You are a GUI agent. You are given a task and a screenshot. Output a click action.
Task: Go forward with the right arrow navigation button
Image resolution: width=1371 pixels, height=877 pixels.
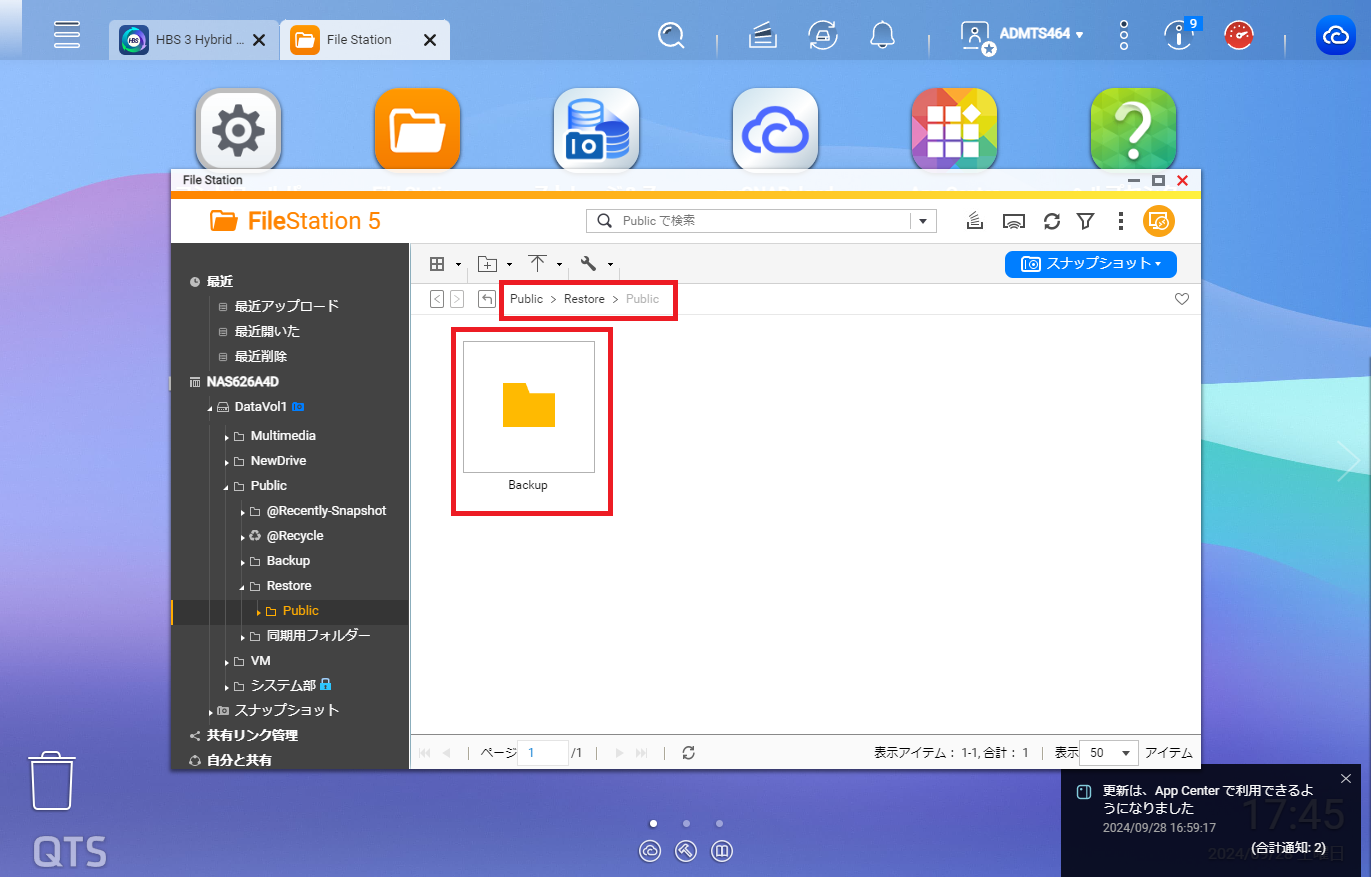(x=457, y=299)
